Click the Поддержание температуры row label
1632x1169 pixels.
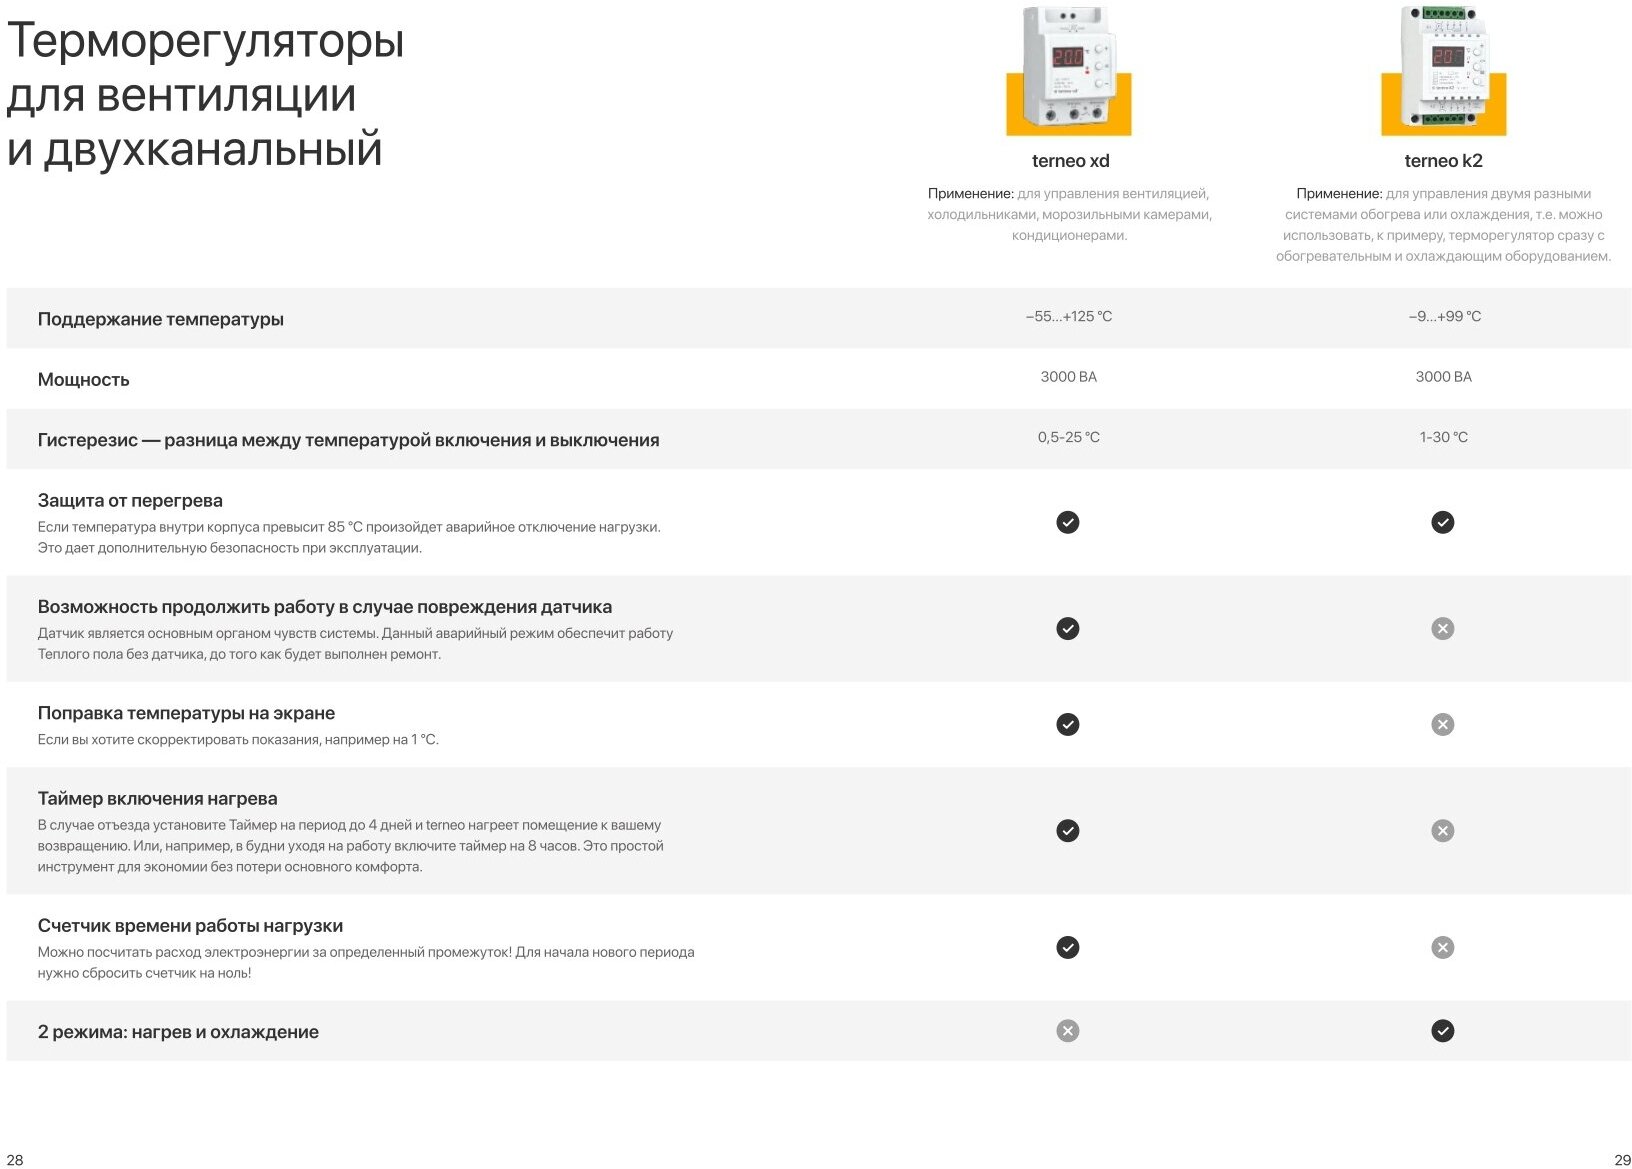tap(160, 319)
